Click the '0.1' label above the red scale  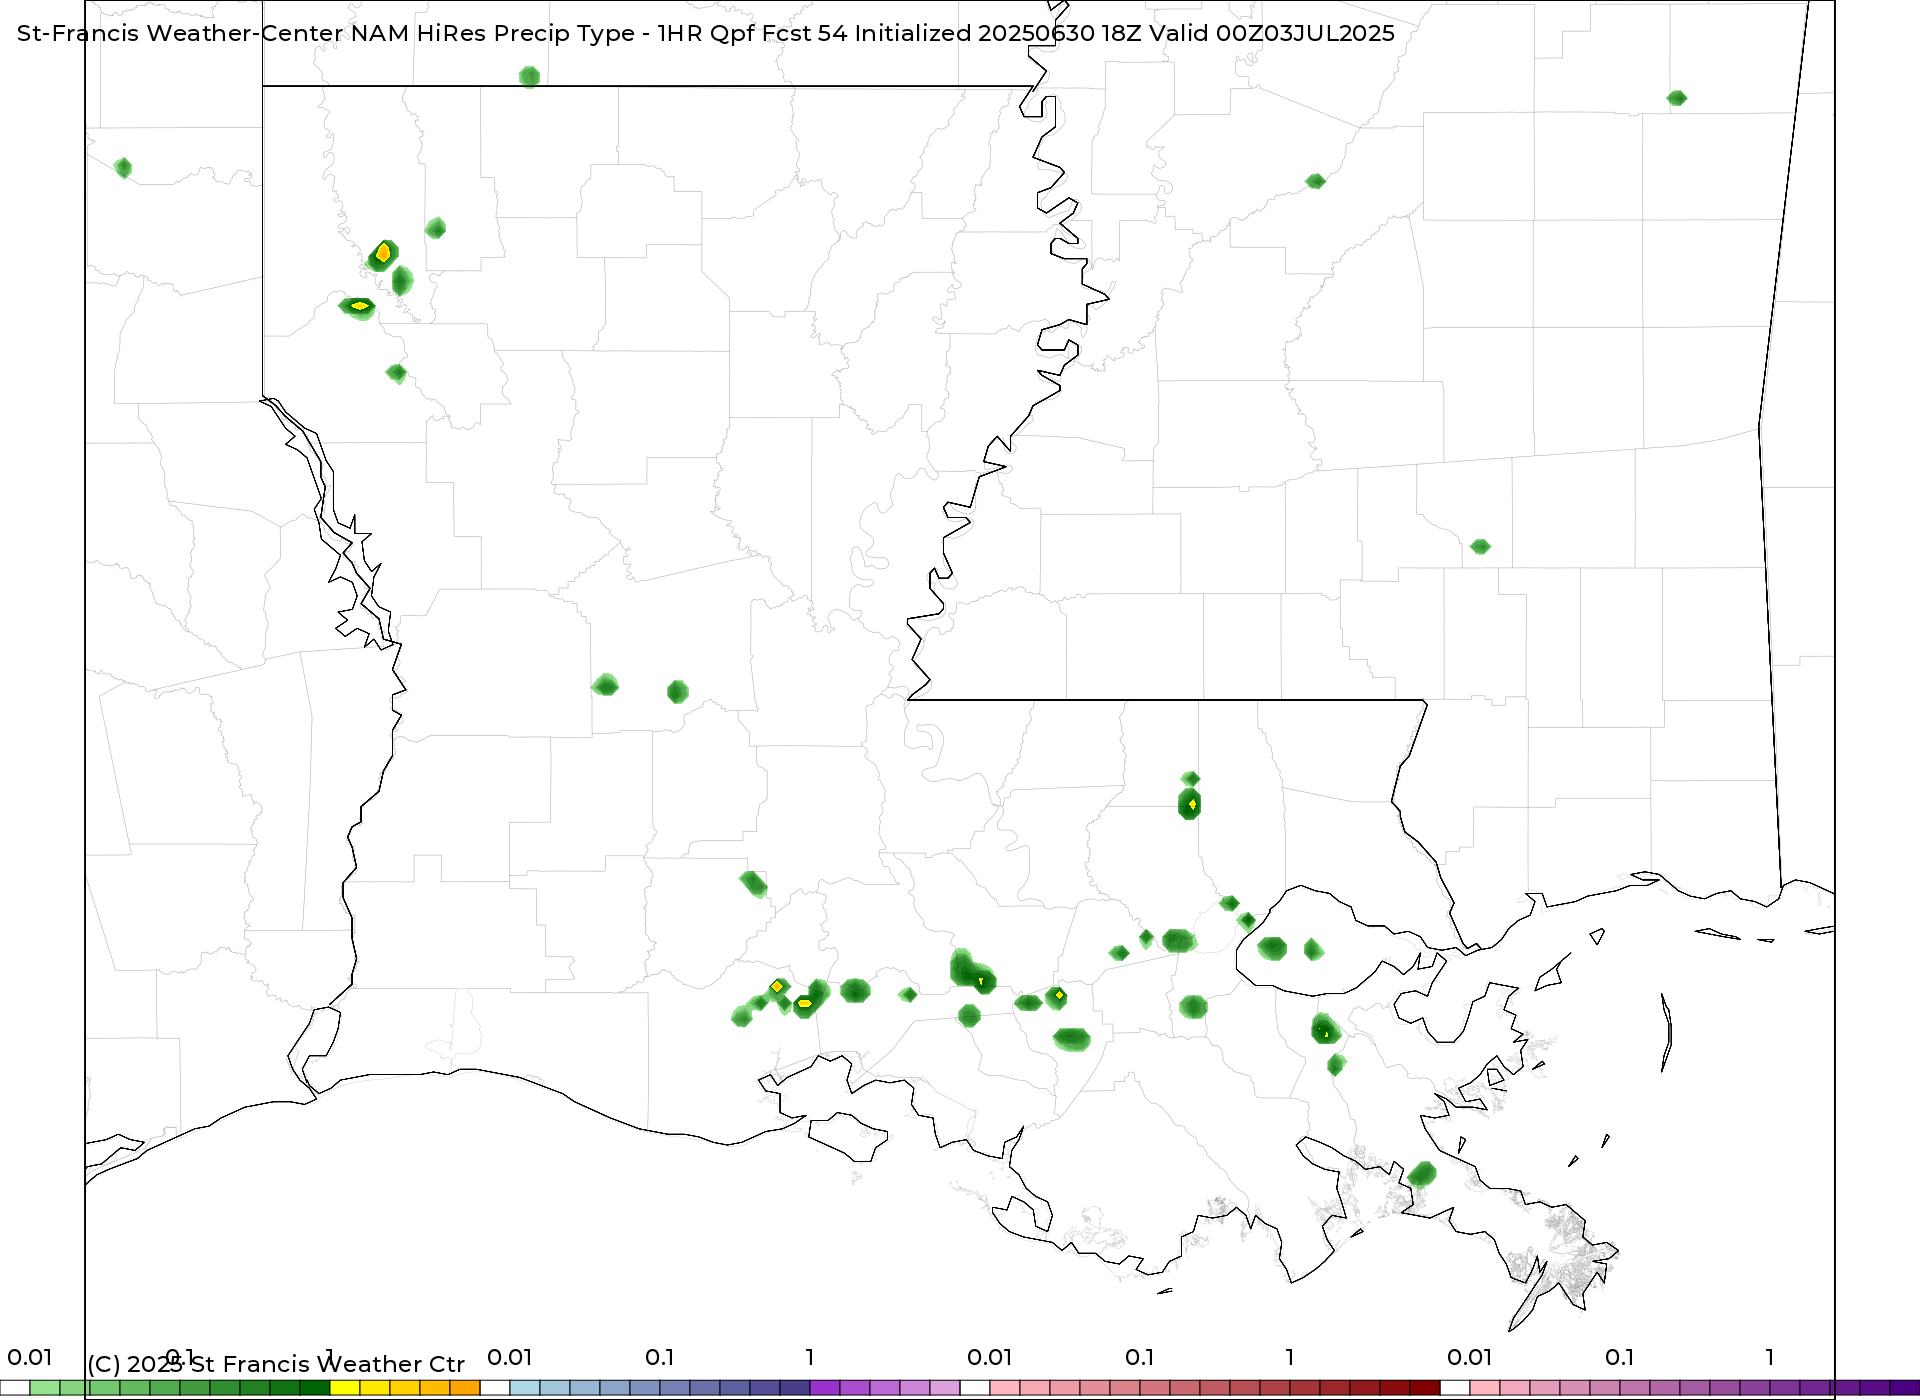point(1139,1357)
